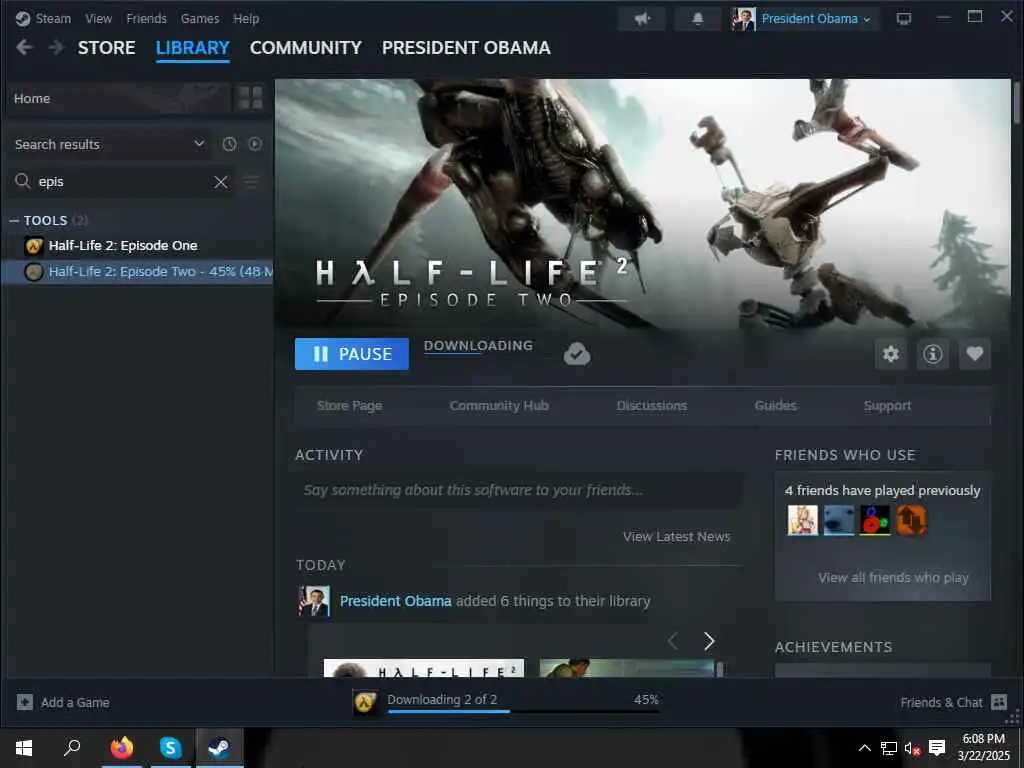Screen dimensions: 1024x768
Task: Open manage gear settings icon
Action: (x=891, y=354)
